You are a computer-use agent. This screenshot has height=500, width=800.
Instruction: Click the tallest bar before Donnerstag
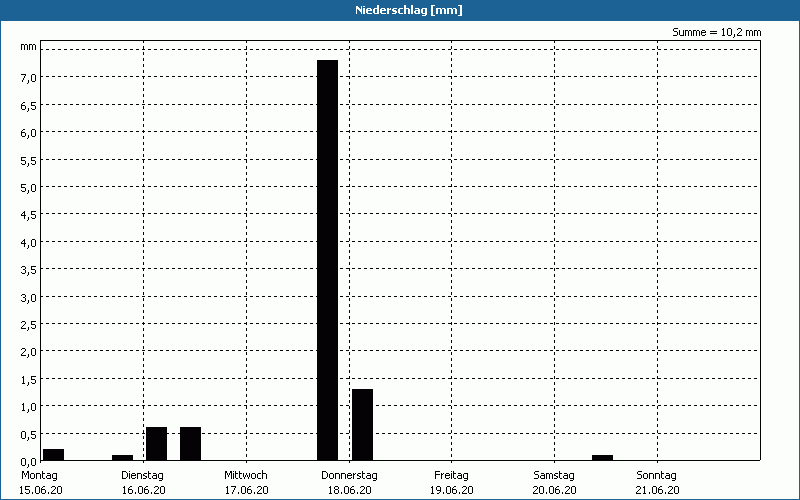coord(328,260)
